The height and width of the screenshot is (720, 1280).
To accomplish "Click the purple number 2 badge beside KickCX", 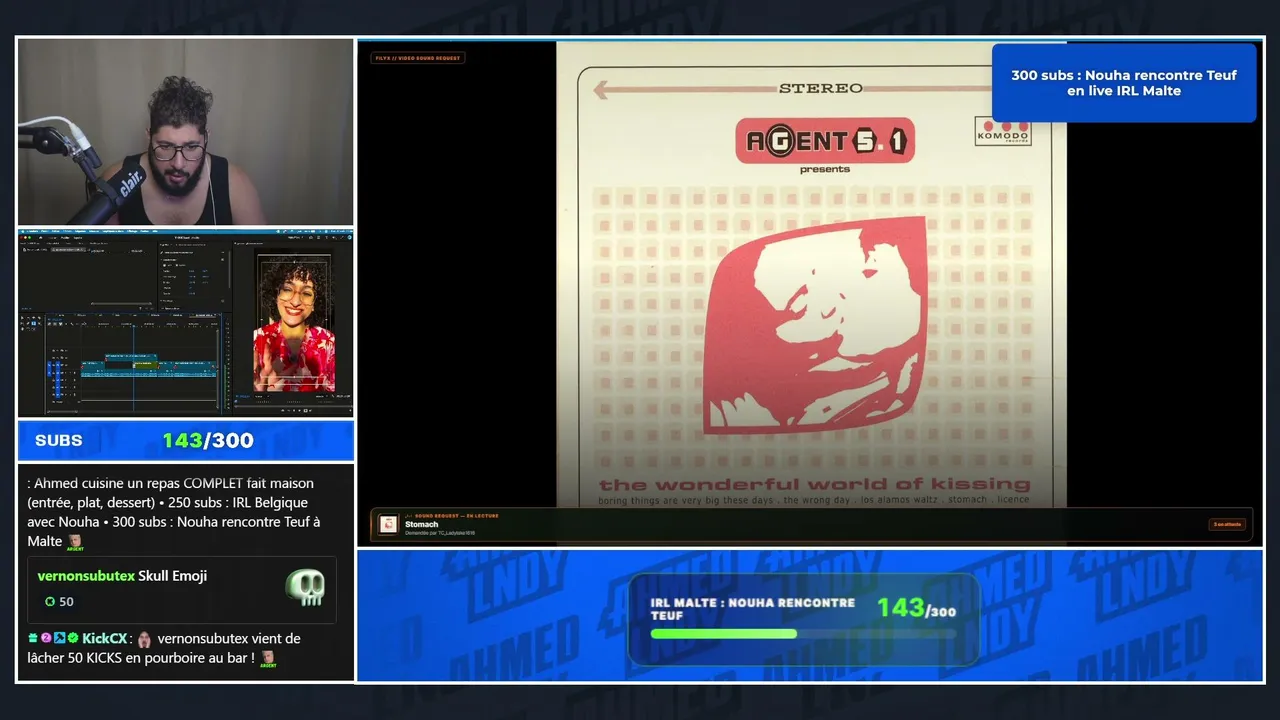I will [x=46, y=638].
